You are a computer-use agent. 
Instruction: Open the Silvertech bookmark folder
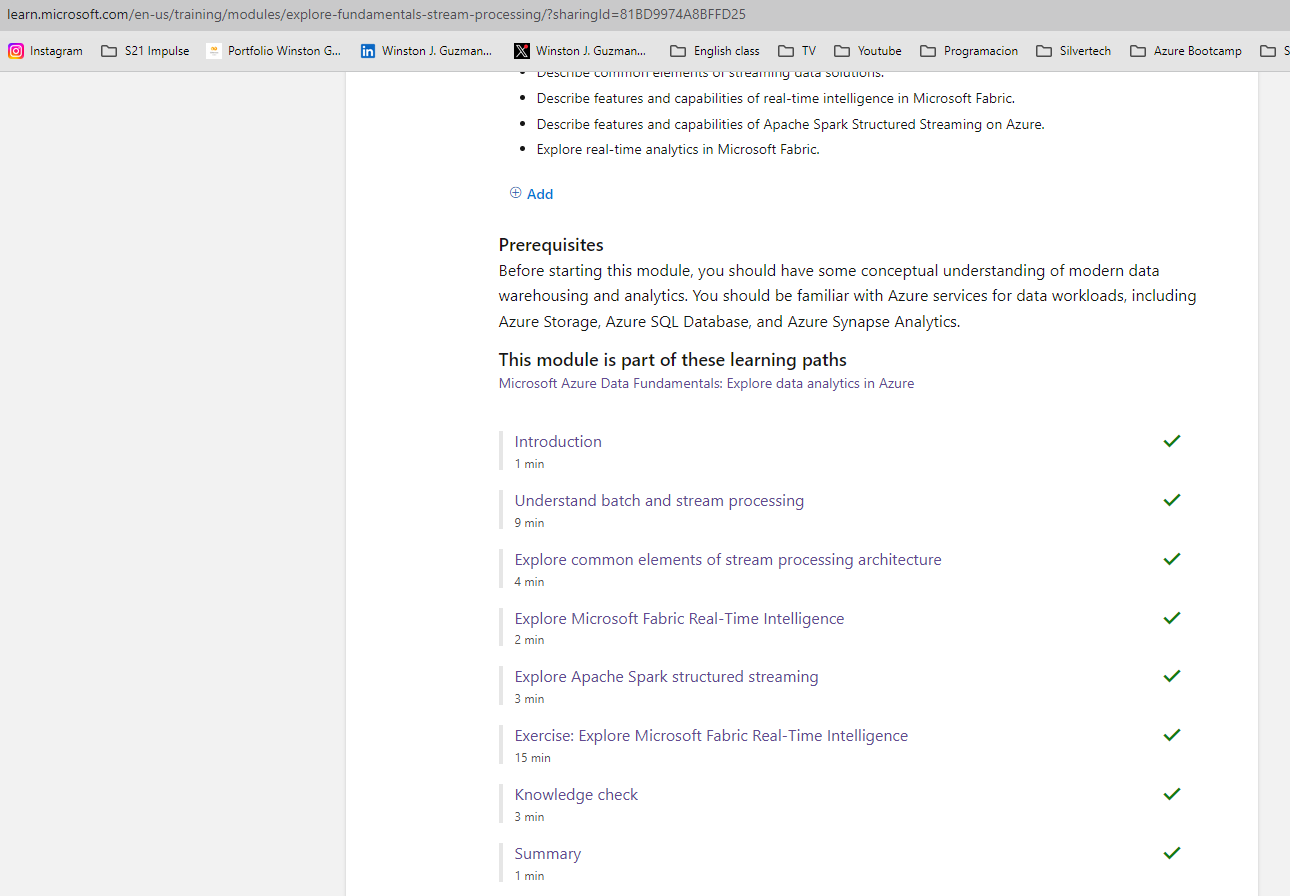tap(1074, 51)
